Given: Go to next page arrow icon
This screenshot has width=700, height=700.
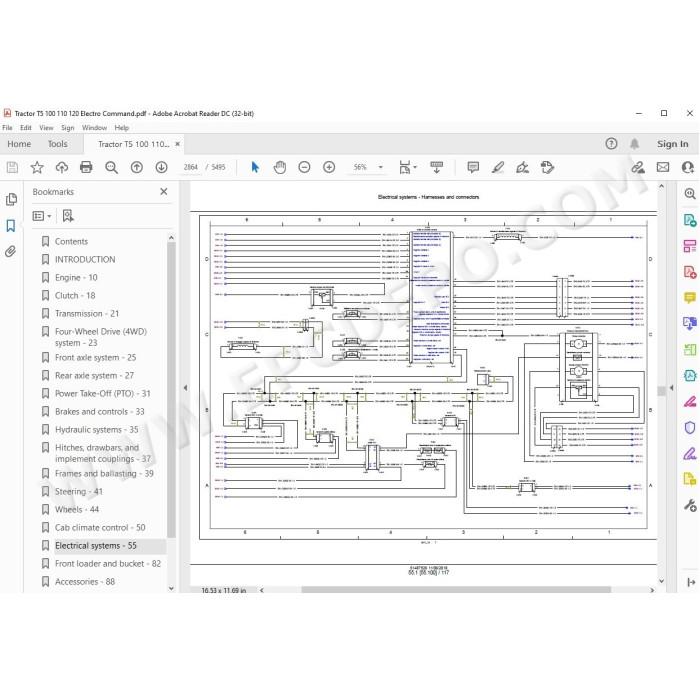Looking at the screenshot, I should tap(161, 167).
